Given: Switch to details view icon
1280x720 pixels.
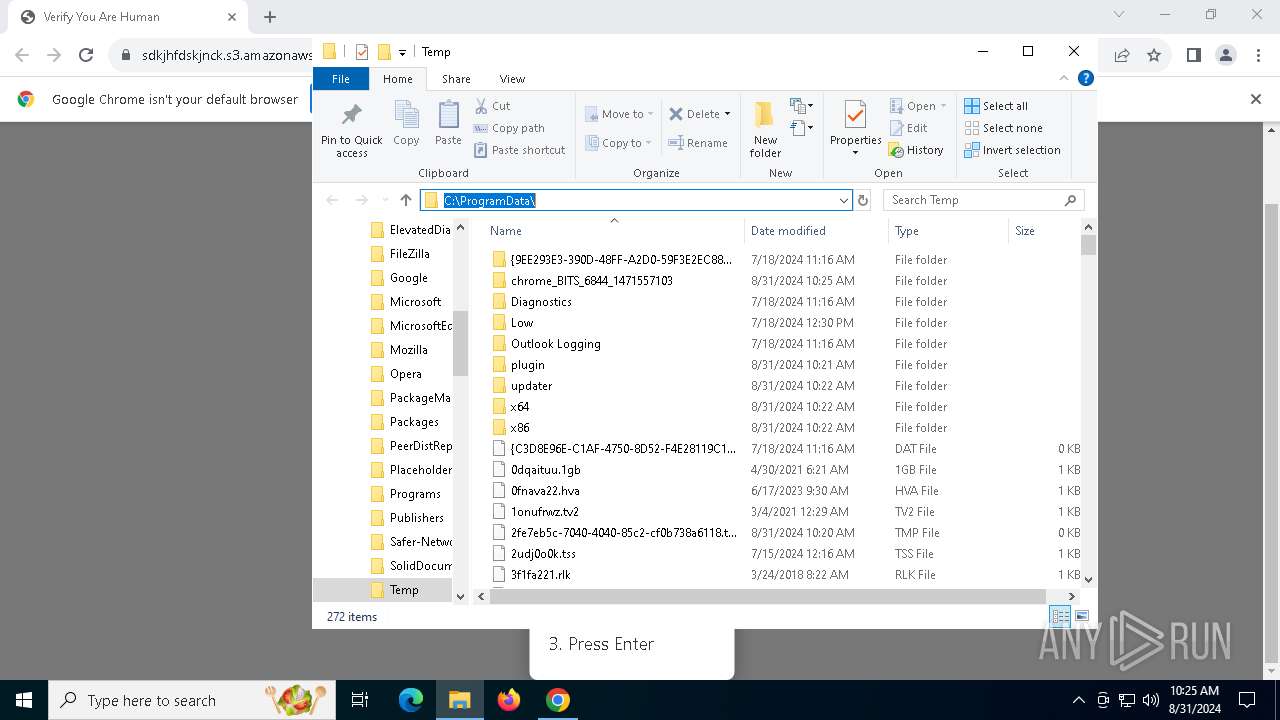Looking at the screenshot, I should click(x=1060, y=617).
